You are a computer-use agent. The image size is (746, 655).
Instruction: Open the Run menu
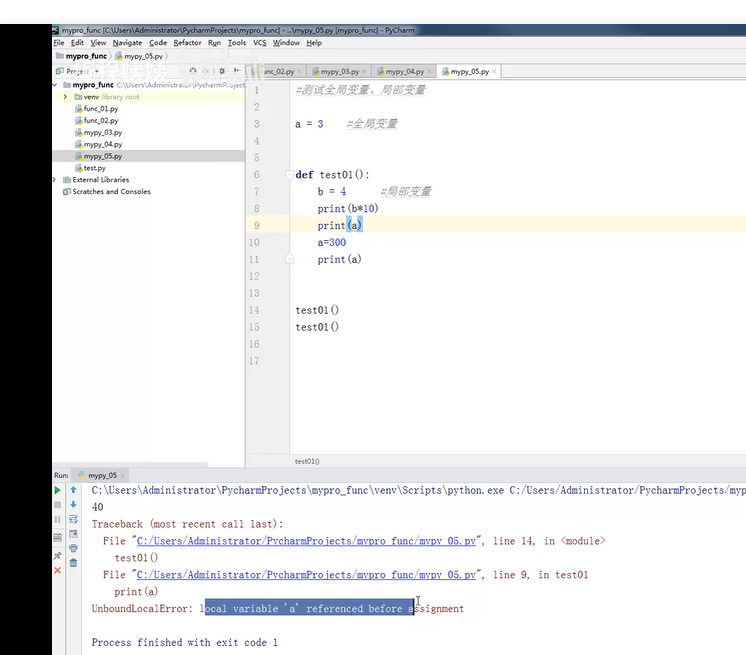[214, 42]
